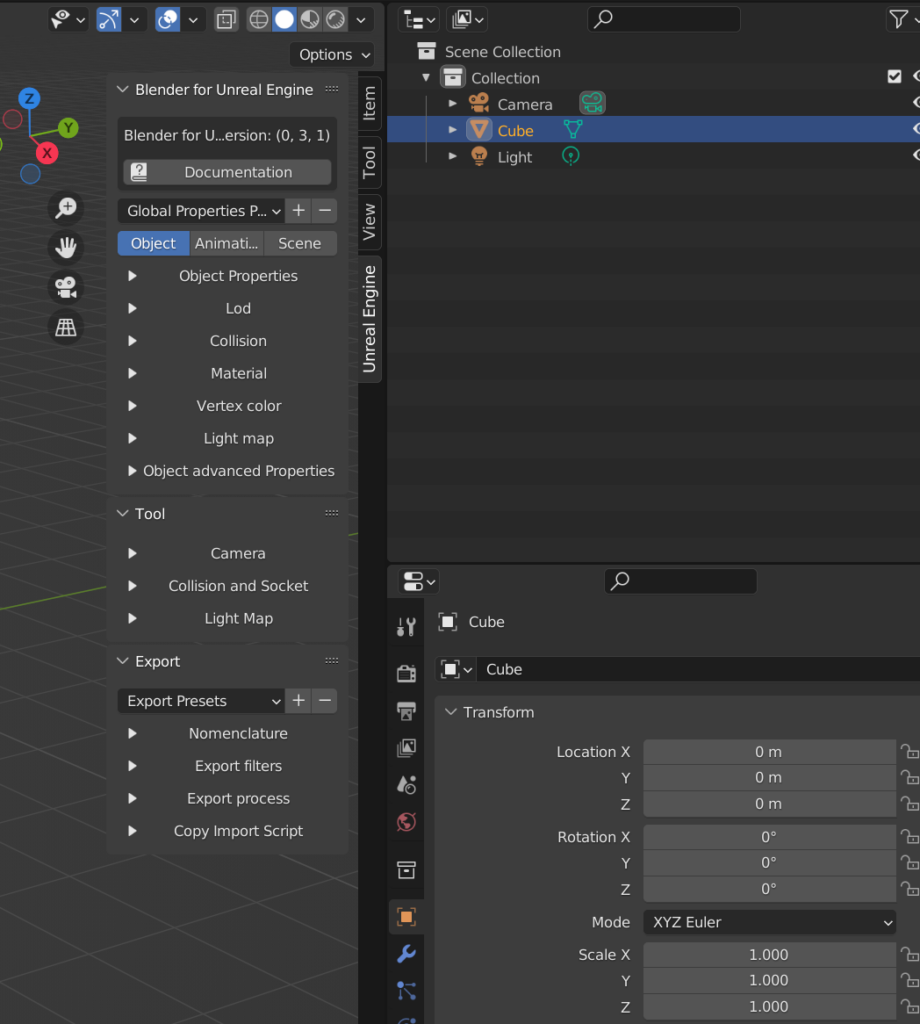Click the Light object icon in the outliner
Image resolution: width=920 pixels, height=1024 pixels.
click(479, 157)
